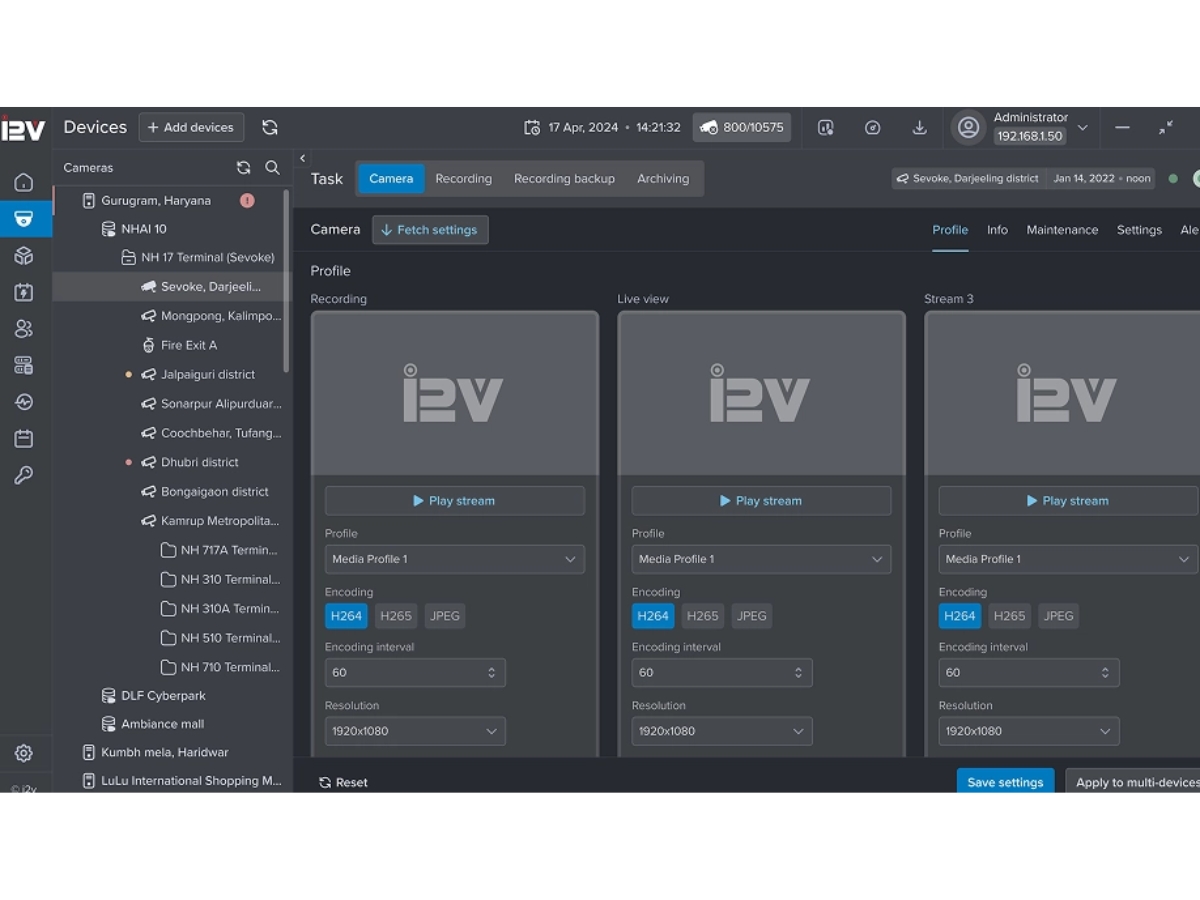This screenshot has height=900, width=1200.
Task: Open Live view resolution 1920x1080 dropdown
Action: (x=722, y=731)
